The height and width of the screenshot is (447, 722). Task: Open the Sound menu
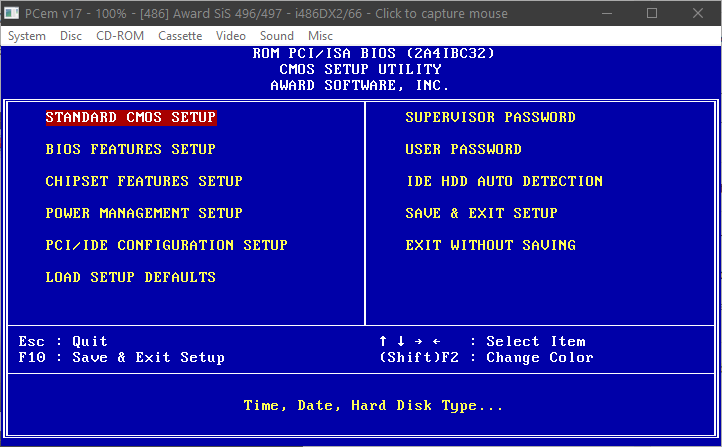pyautogui.click(x=277, y=36)
